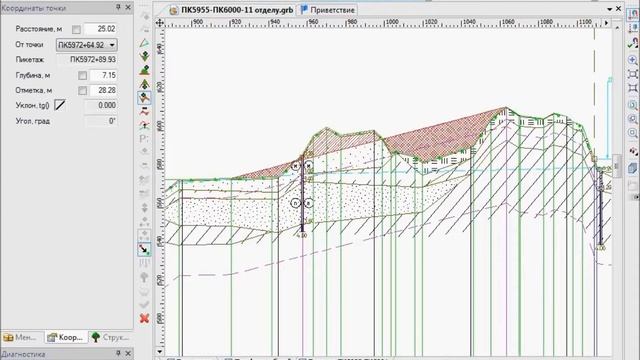Click the 3D box view icon

(x=633, y=168)
